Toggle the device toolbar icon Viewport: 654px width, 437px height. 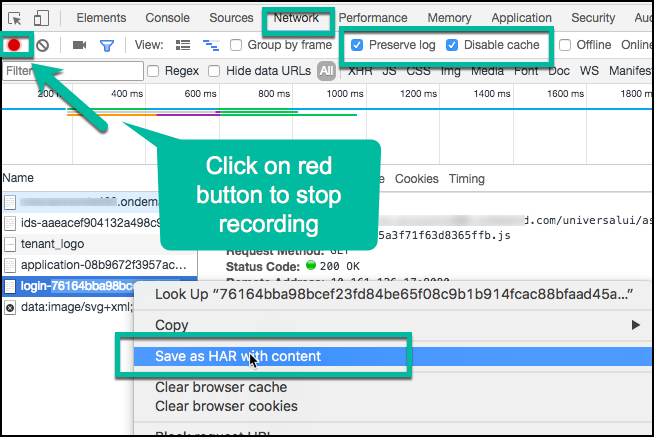(x=41, y=18)
